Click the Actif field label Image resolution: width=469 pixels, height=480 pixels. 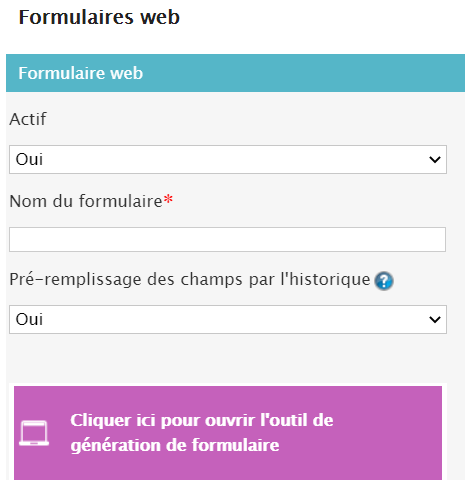(x=28, y=119)
